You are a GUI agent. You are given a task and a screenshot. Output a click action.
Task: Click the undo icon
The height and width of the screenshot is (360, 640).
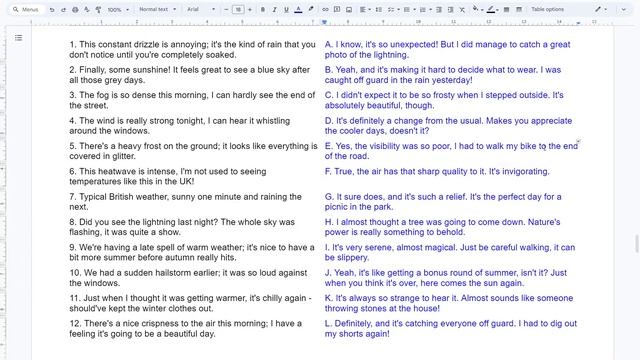[x=52, y=9]
